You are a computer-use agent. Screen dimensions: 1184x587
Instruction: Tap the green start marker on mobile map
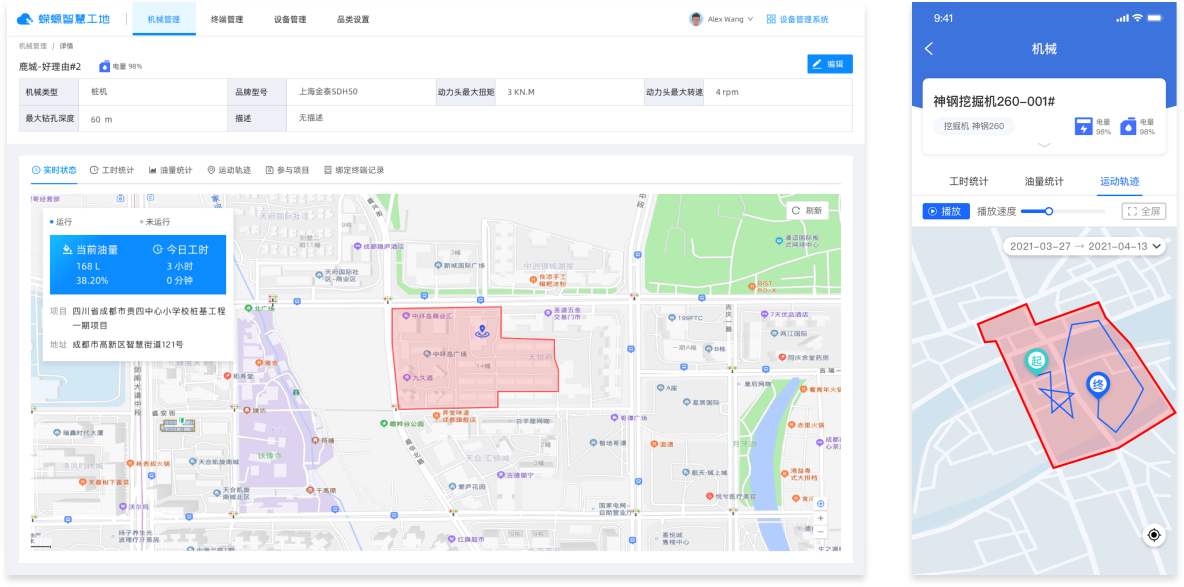click(x=1036, y=361)
